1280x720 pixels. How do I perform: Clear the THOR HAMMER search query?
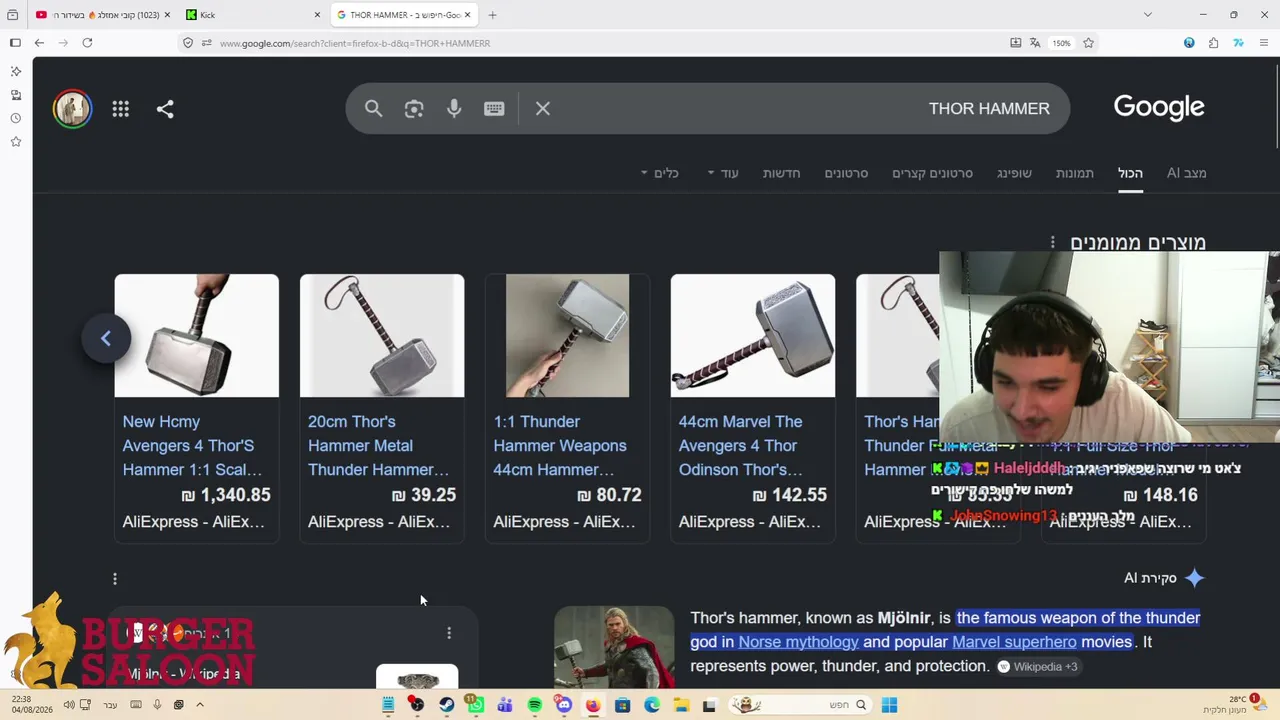tap(543, 108)
